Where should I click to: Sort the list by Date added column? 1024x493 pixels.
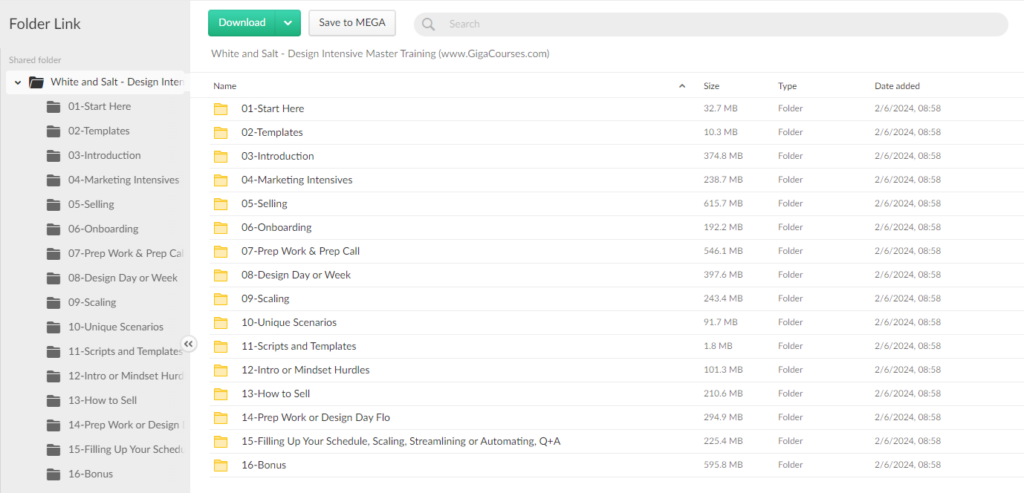(x=897, y=86)
